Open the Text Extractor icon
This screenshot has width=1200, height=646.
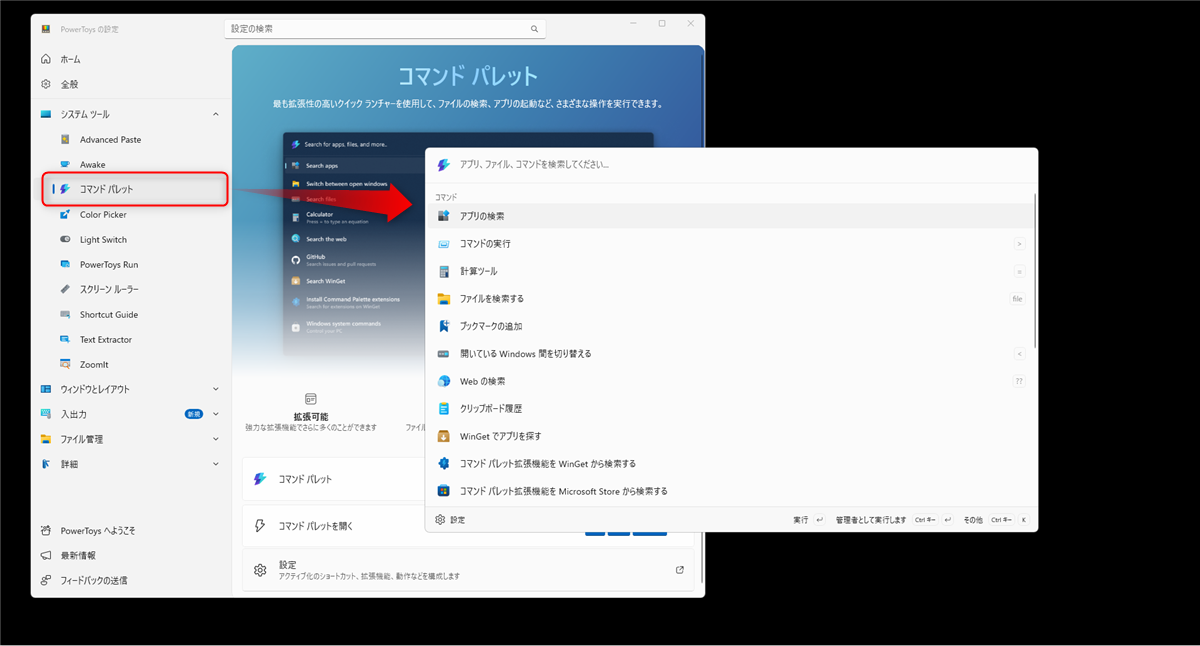click(x=65, y=340)
